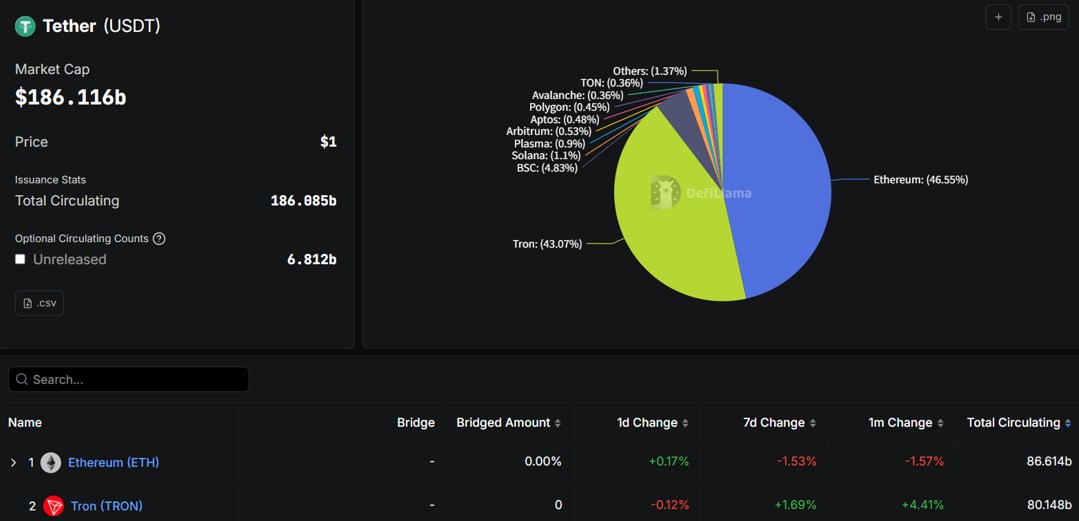Open the Ethereum (ETH) link
The height and width of the screenshot is (521, 1079).
point(113,462)
